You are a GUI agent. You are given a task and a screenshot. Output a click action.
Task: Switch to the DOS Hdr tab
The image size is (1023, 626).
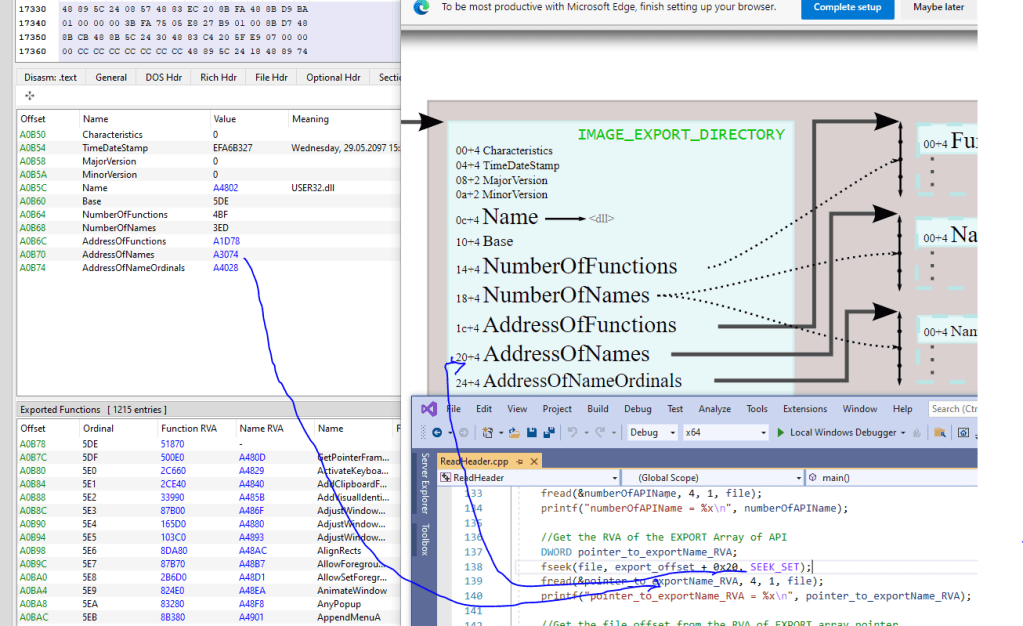164,77
